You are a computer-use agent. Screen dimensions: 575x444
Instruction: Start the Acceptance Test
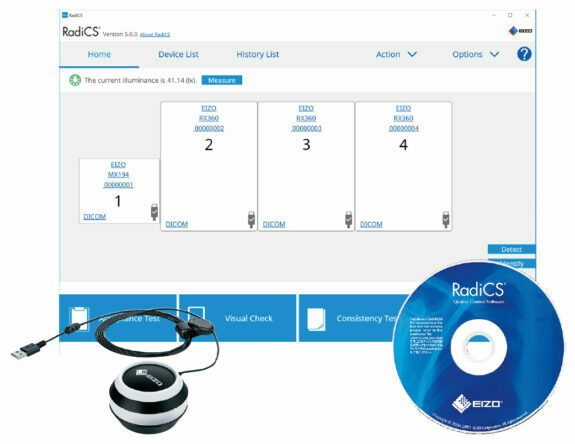[118, 318]
